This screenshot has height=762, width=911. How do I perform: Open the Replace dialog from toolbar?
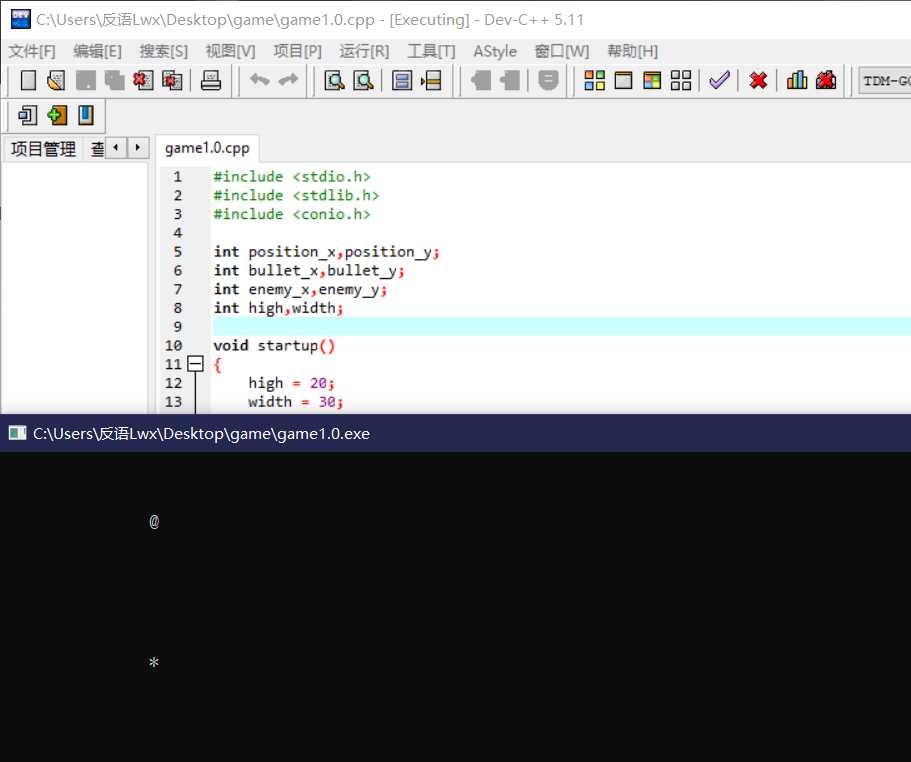click(363, 80)
